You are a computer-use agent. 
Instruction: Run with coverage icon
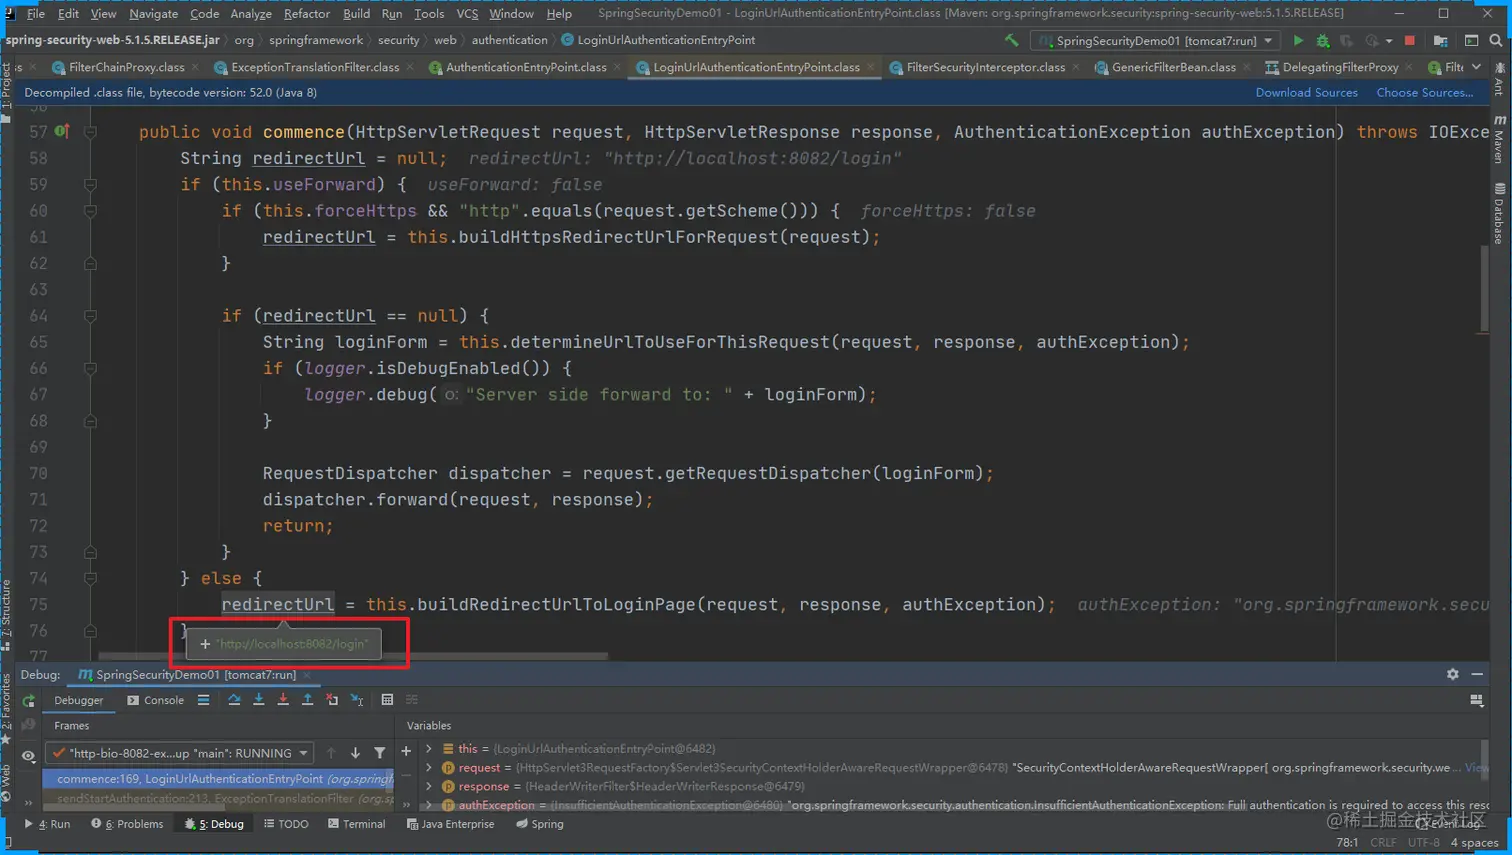[1347, 41]
